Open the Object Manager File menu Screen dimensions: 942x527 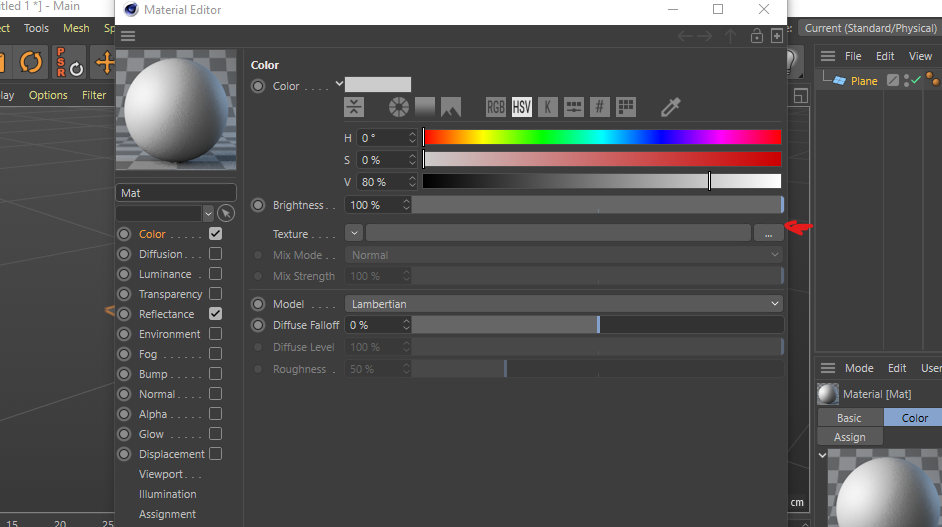tap(853, 56)
